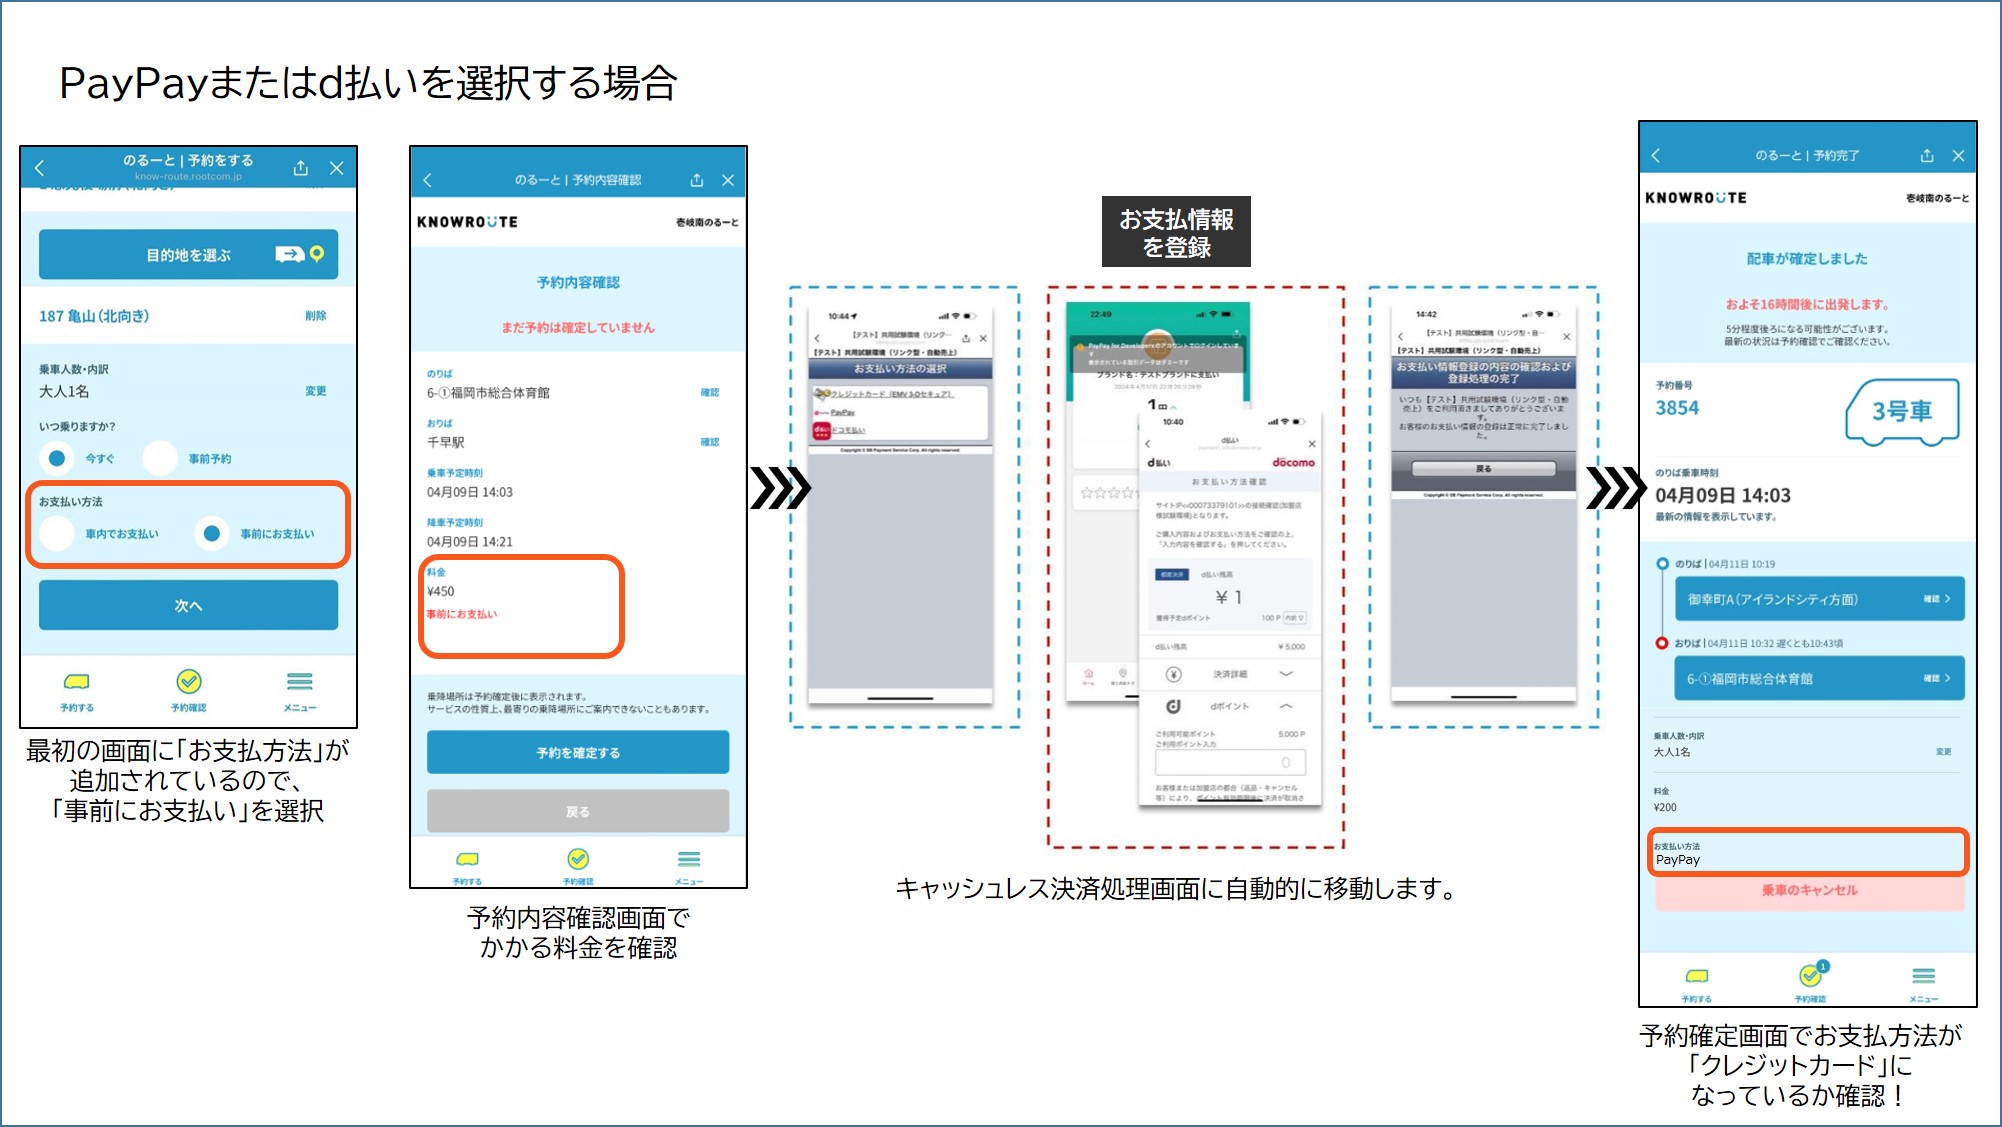Collapse dポイント section chevron
Viewport: 2002px width, 1127px height.
(x=1286, y=706)
